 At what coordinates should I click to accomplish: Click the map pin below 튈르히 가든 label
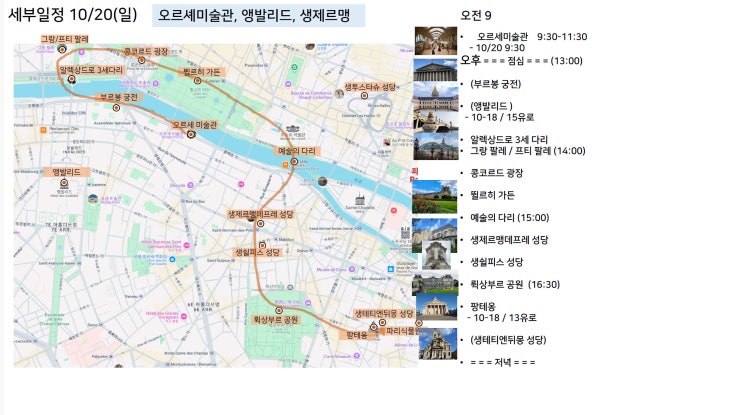point(197,81)
